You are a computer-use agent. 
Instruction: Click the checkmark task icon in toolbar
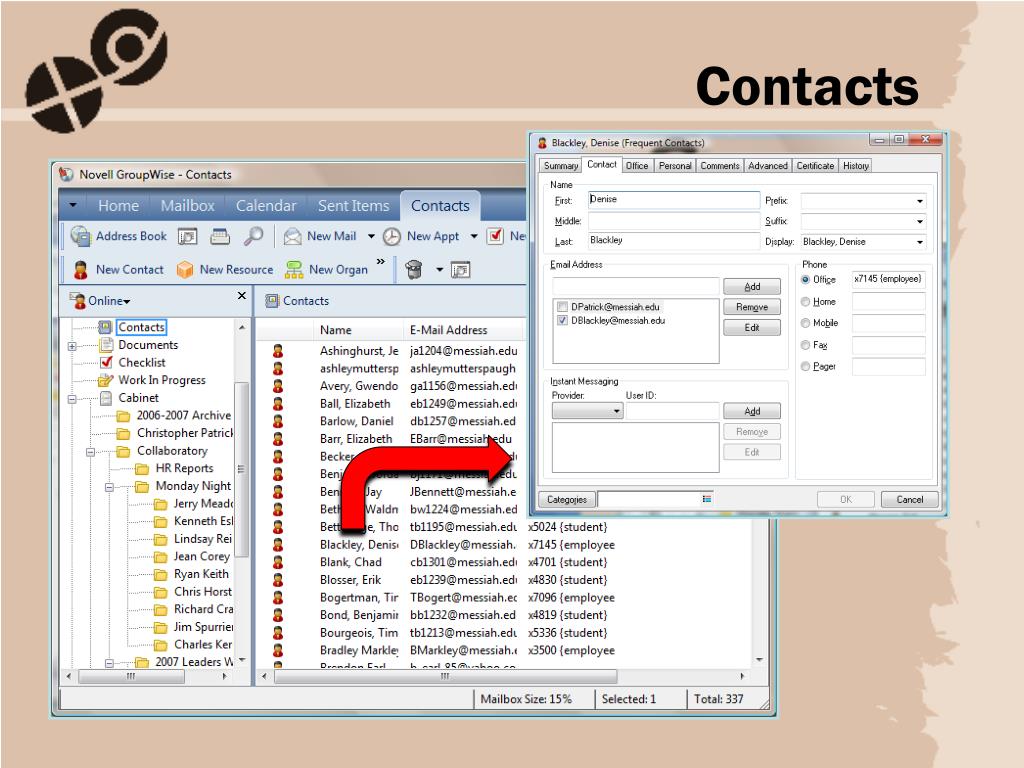[495, 236]
